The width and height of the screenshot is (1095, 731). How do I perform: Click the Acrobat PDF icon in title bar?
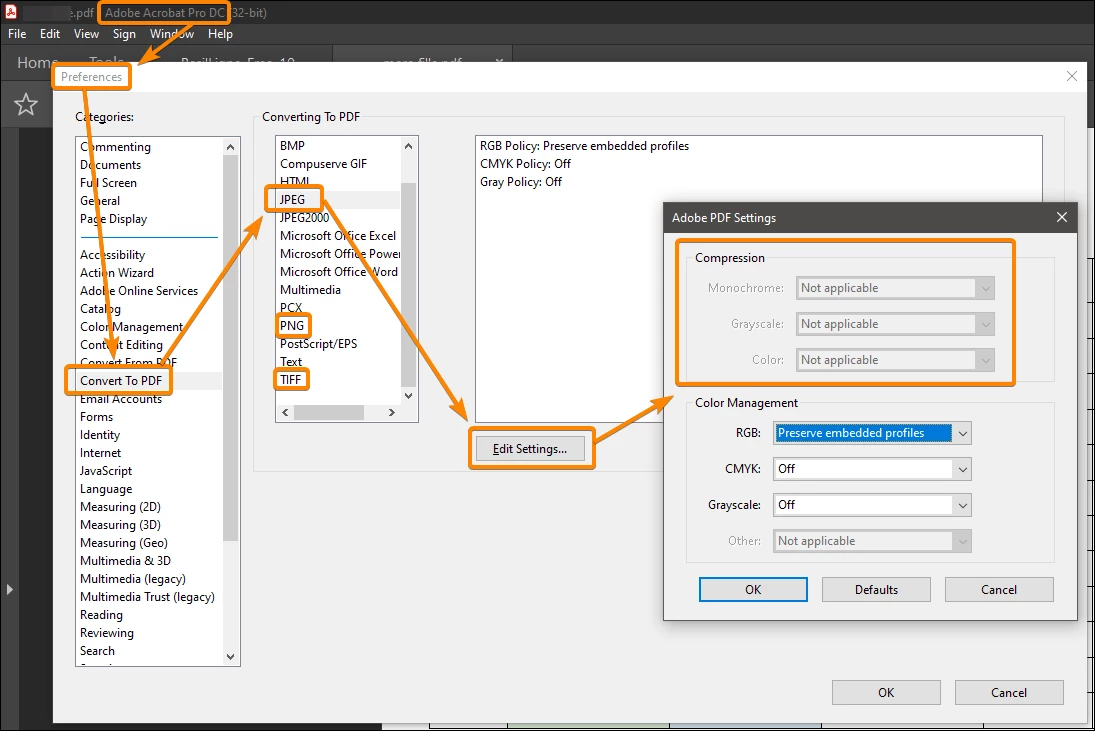pyautogui.click(x=10, y=12)
